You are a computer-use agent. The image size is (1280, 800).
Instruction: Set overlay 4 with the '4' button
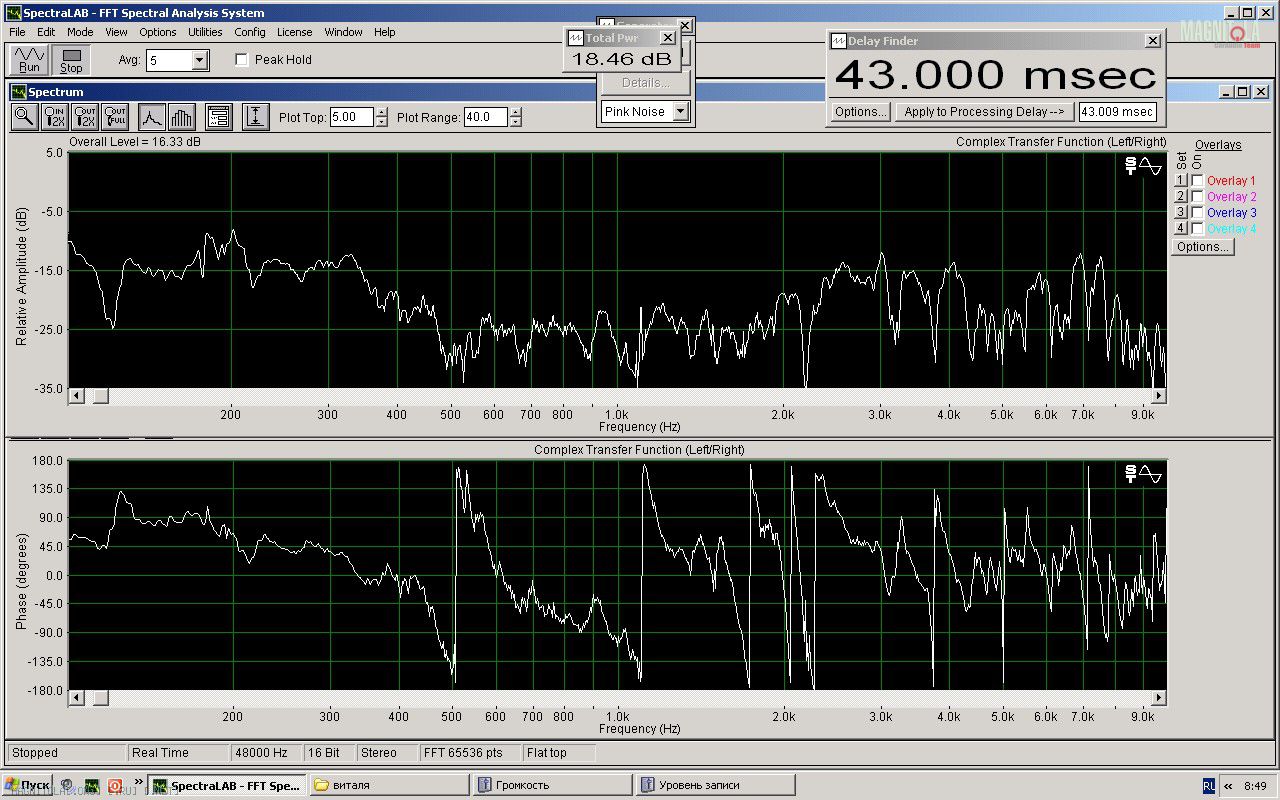1180,229
